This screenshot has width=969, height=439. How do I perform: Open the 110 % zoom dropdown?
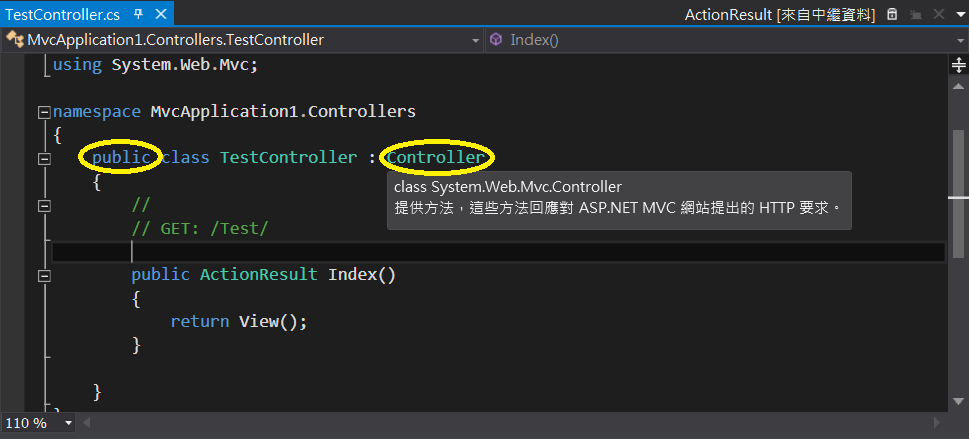pos(68,423)
